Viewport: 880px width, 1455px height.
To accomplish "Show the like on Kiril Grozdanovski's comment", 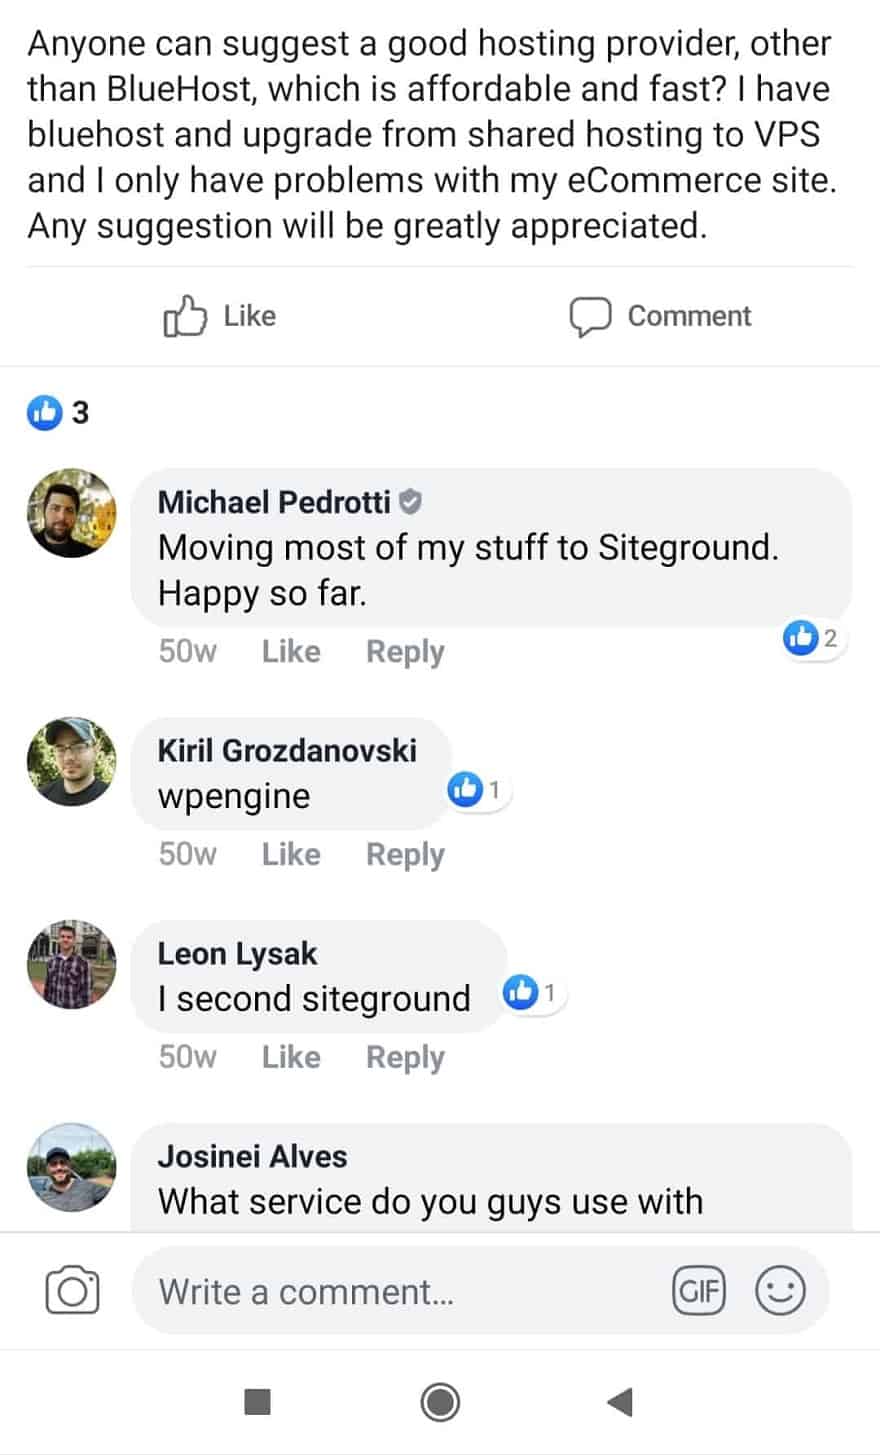I will point(475,792).
